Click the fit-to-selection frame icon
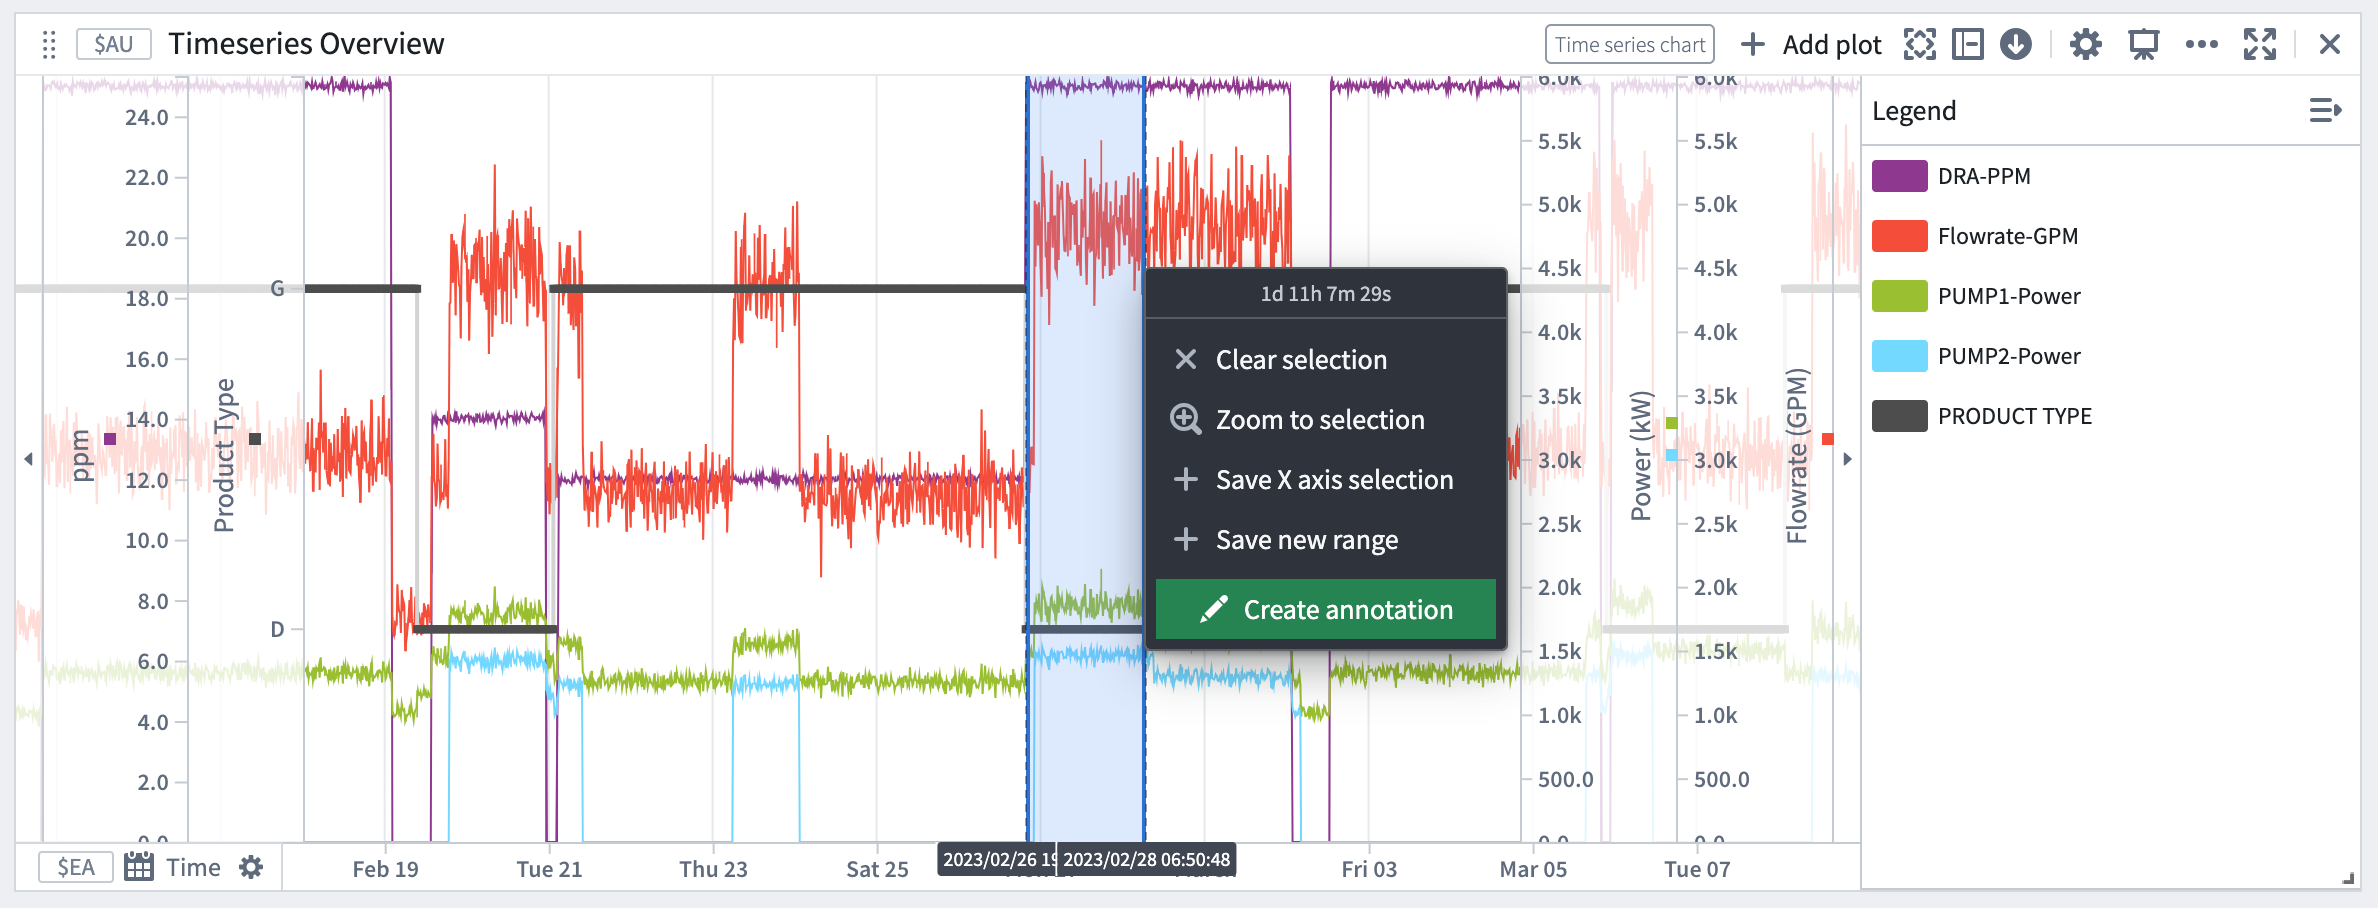 pos(1920,44)
